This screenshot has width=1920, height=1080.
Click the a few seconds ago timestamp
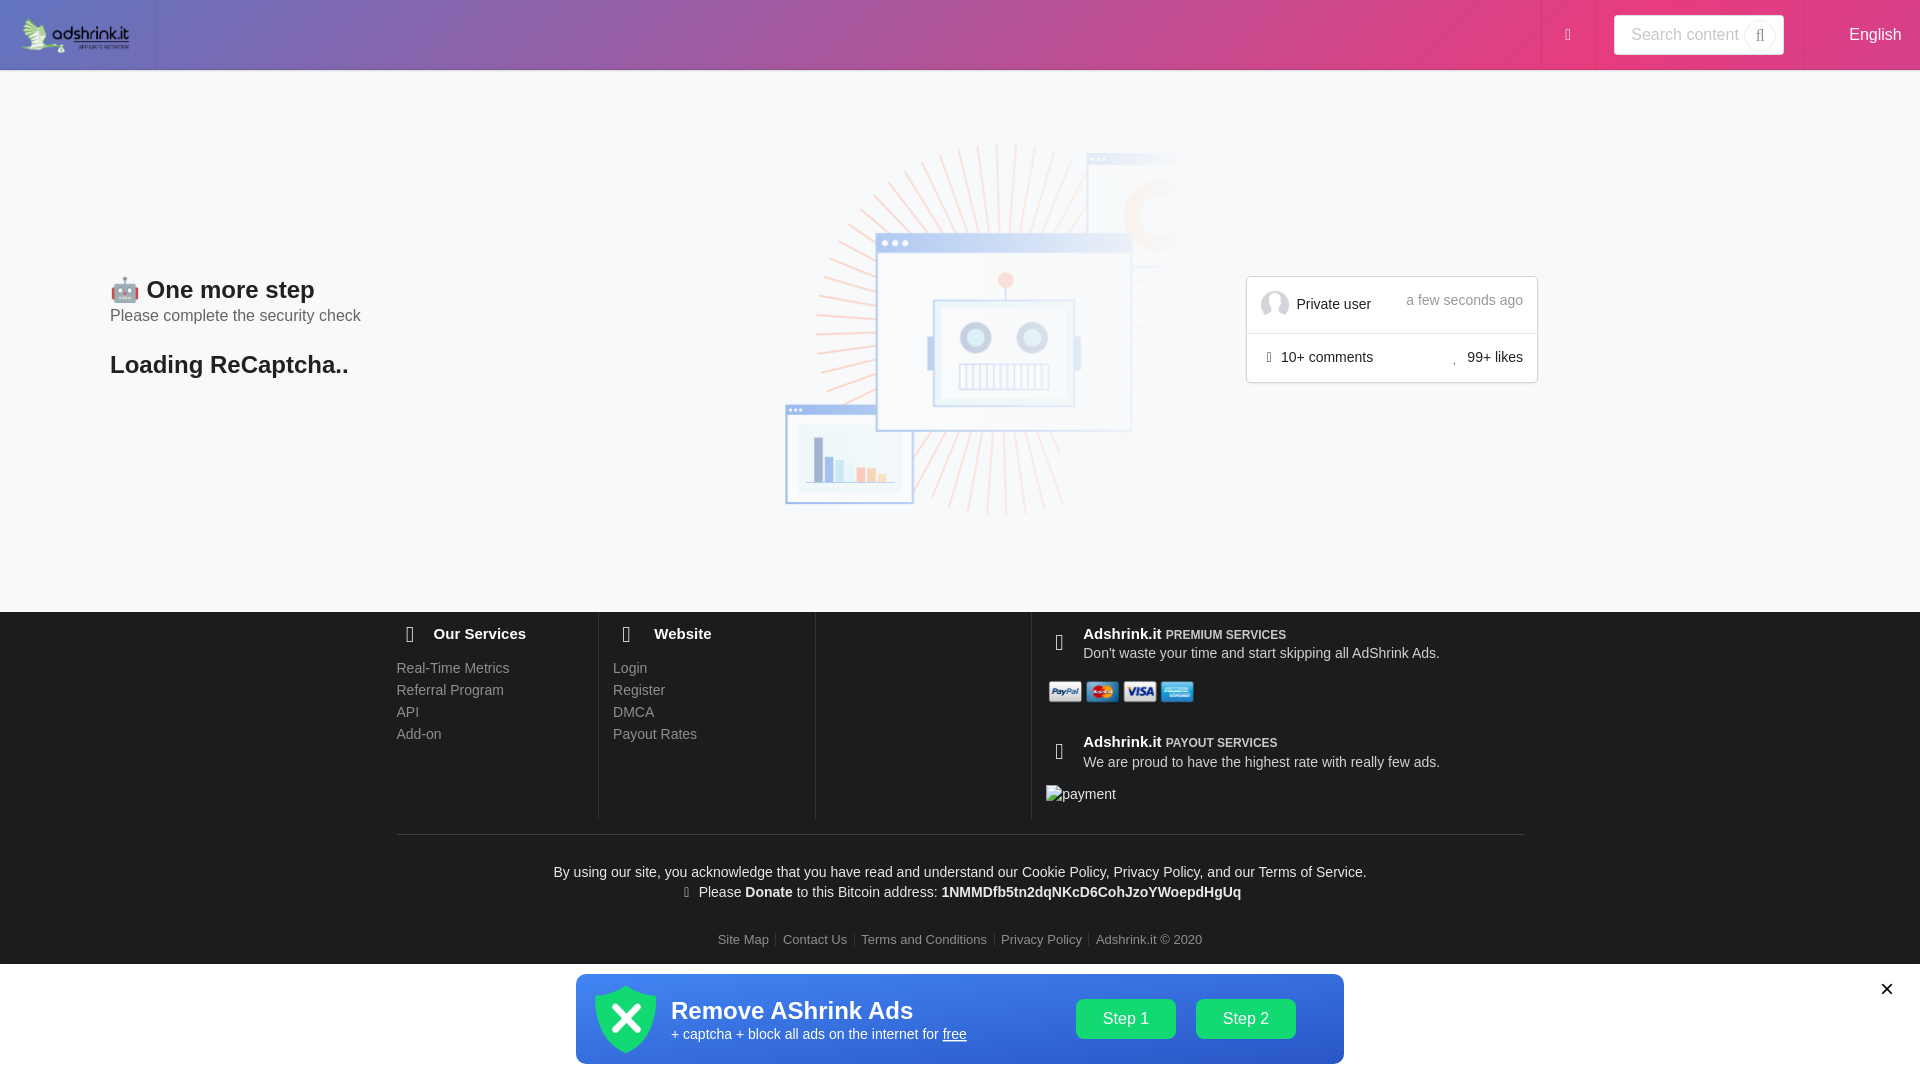[x=1464, y=300]
